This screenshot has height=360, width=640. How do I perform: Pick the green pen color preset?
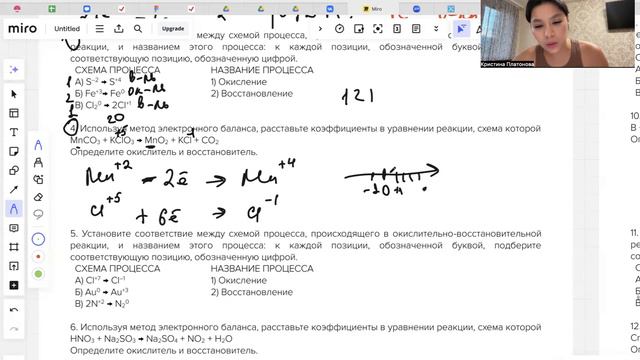(38, 274)
